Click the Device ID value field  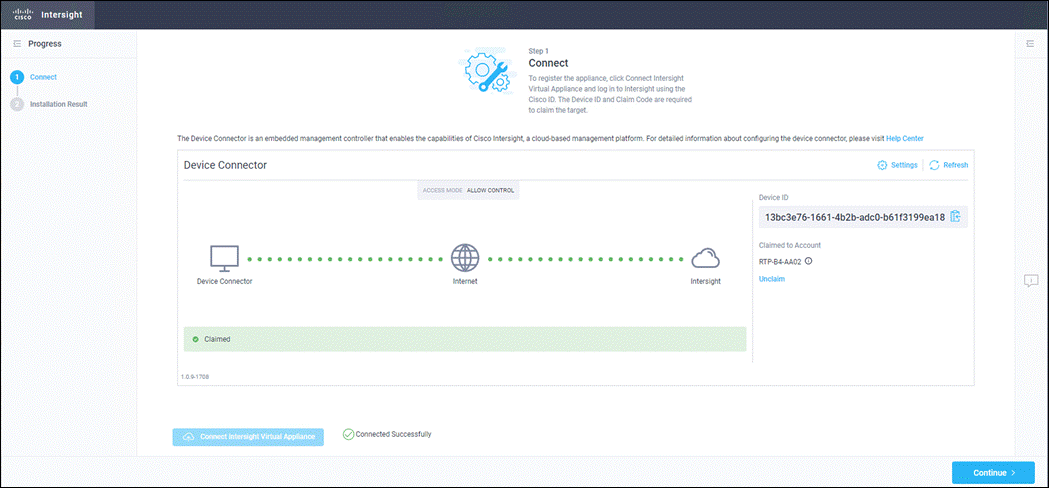[x=863, y=217]
